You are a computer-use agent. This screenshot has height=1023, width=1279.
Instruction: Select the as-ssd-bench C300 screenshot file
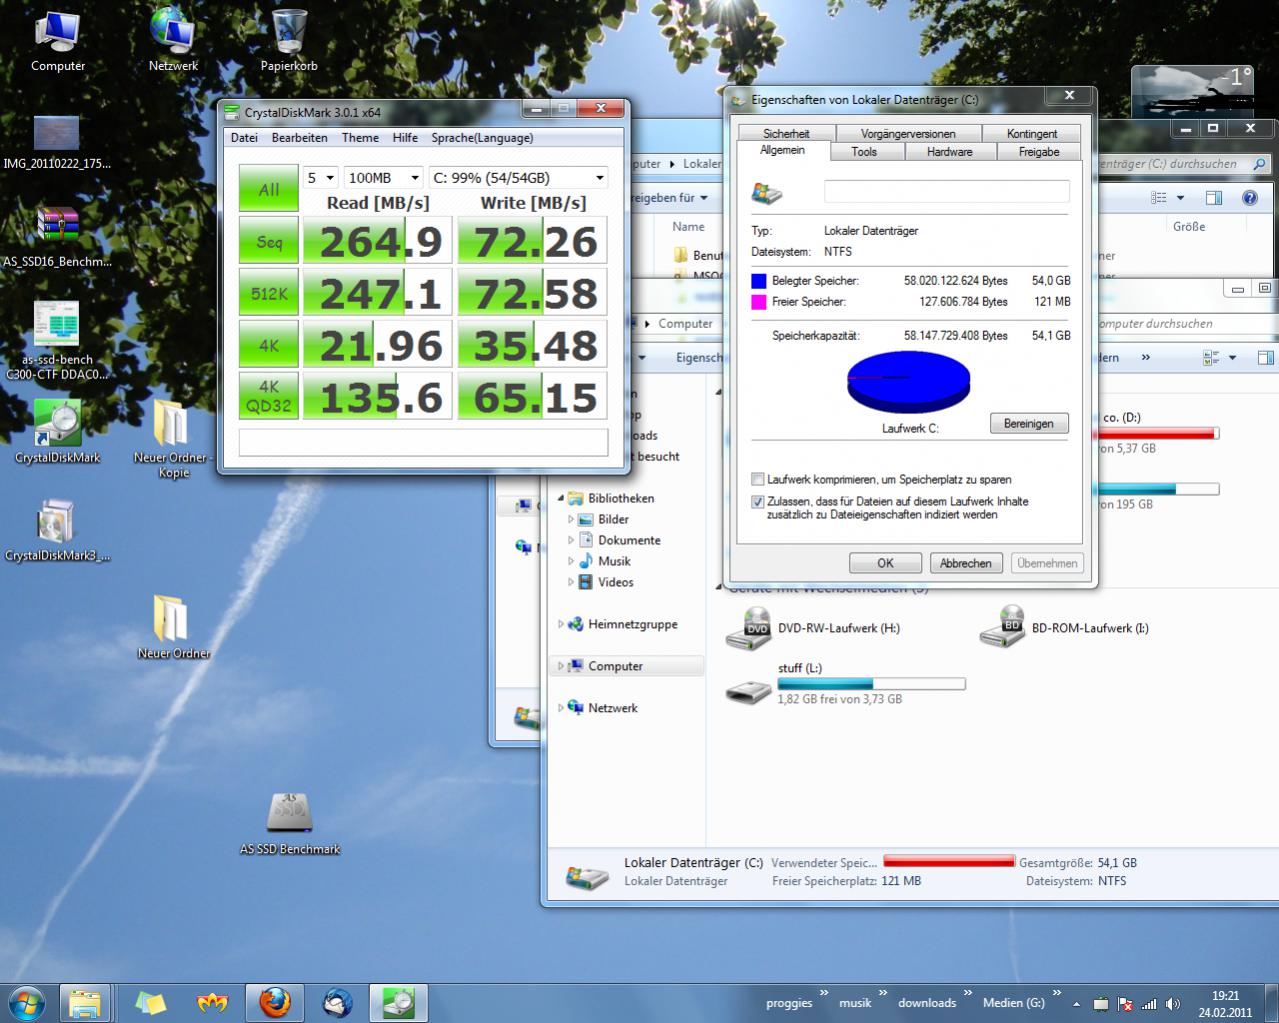pos(57,340)
